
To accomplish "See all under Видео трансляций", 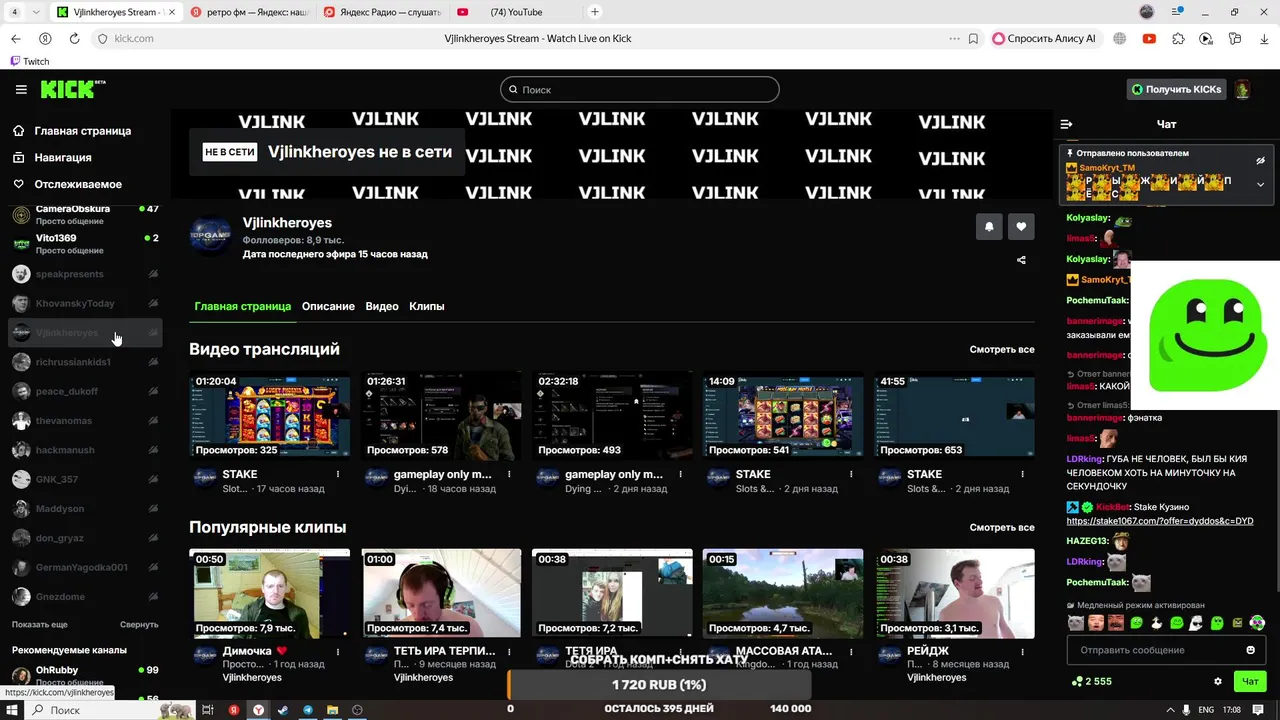I will (1002, 350).
